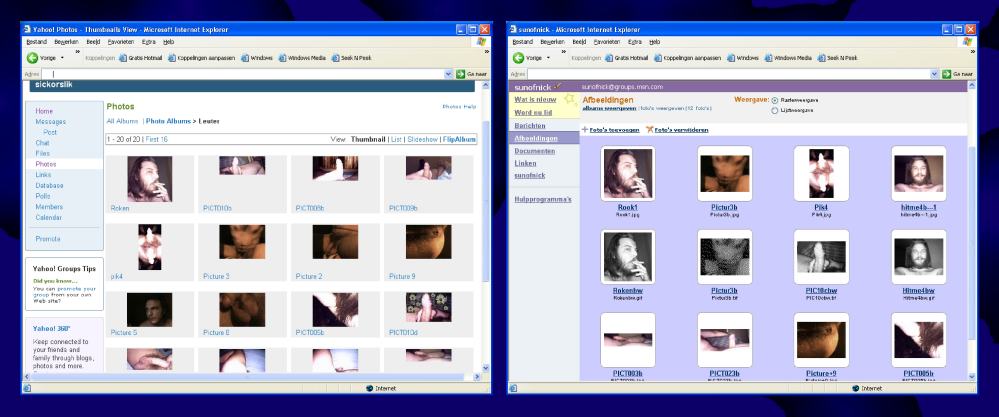
Task: Click Word nu lid in sunofnick sidebar
Action: tap(533, 113)
